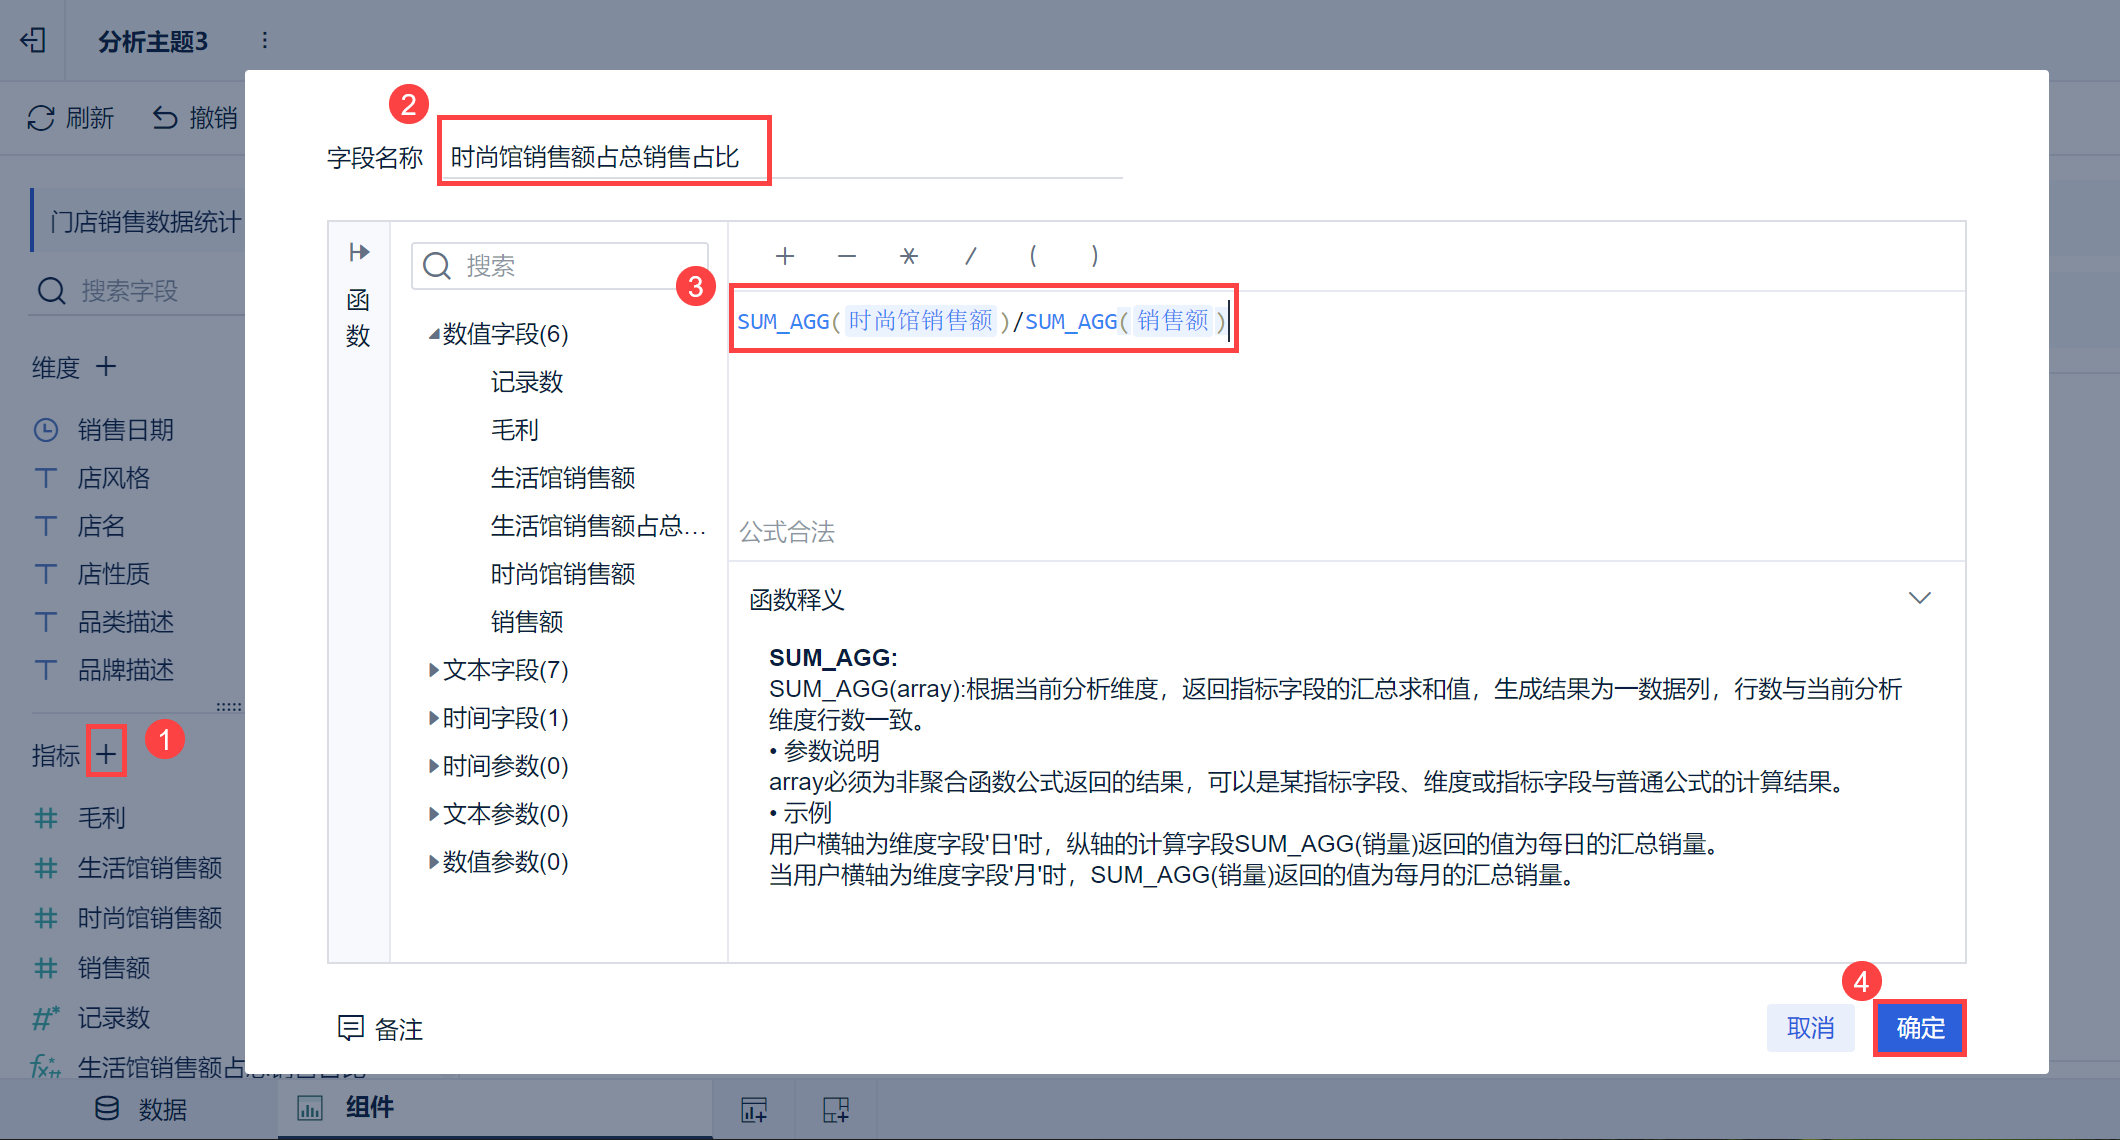Click the collapse panel arrow above 函数
This screenshot has height=1140, width=2120.
(x=359, y=252)
